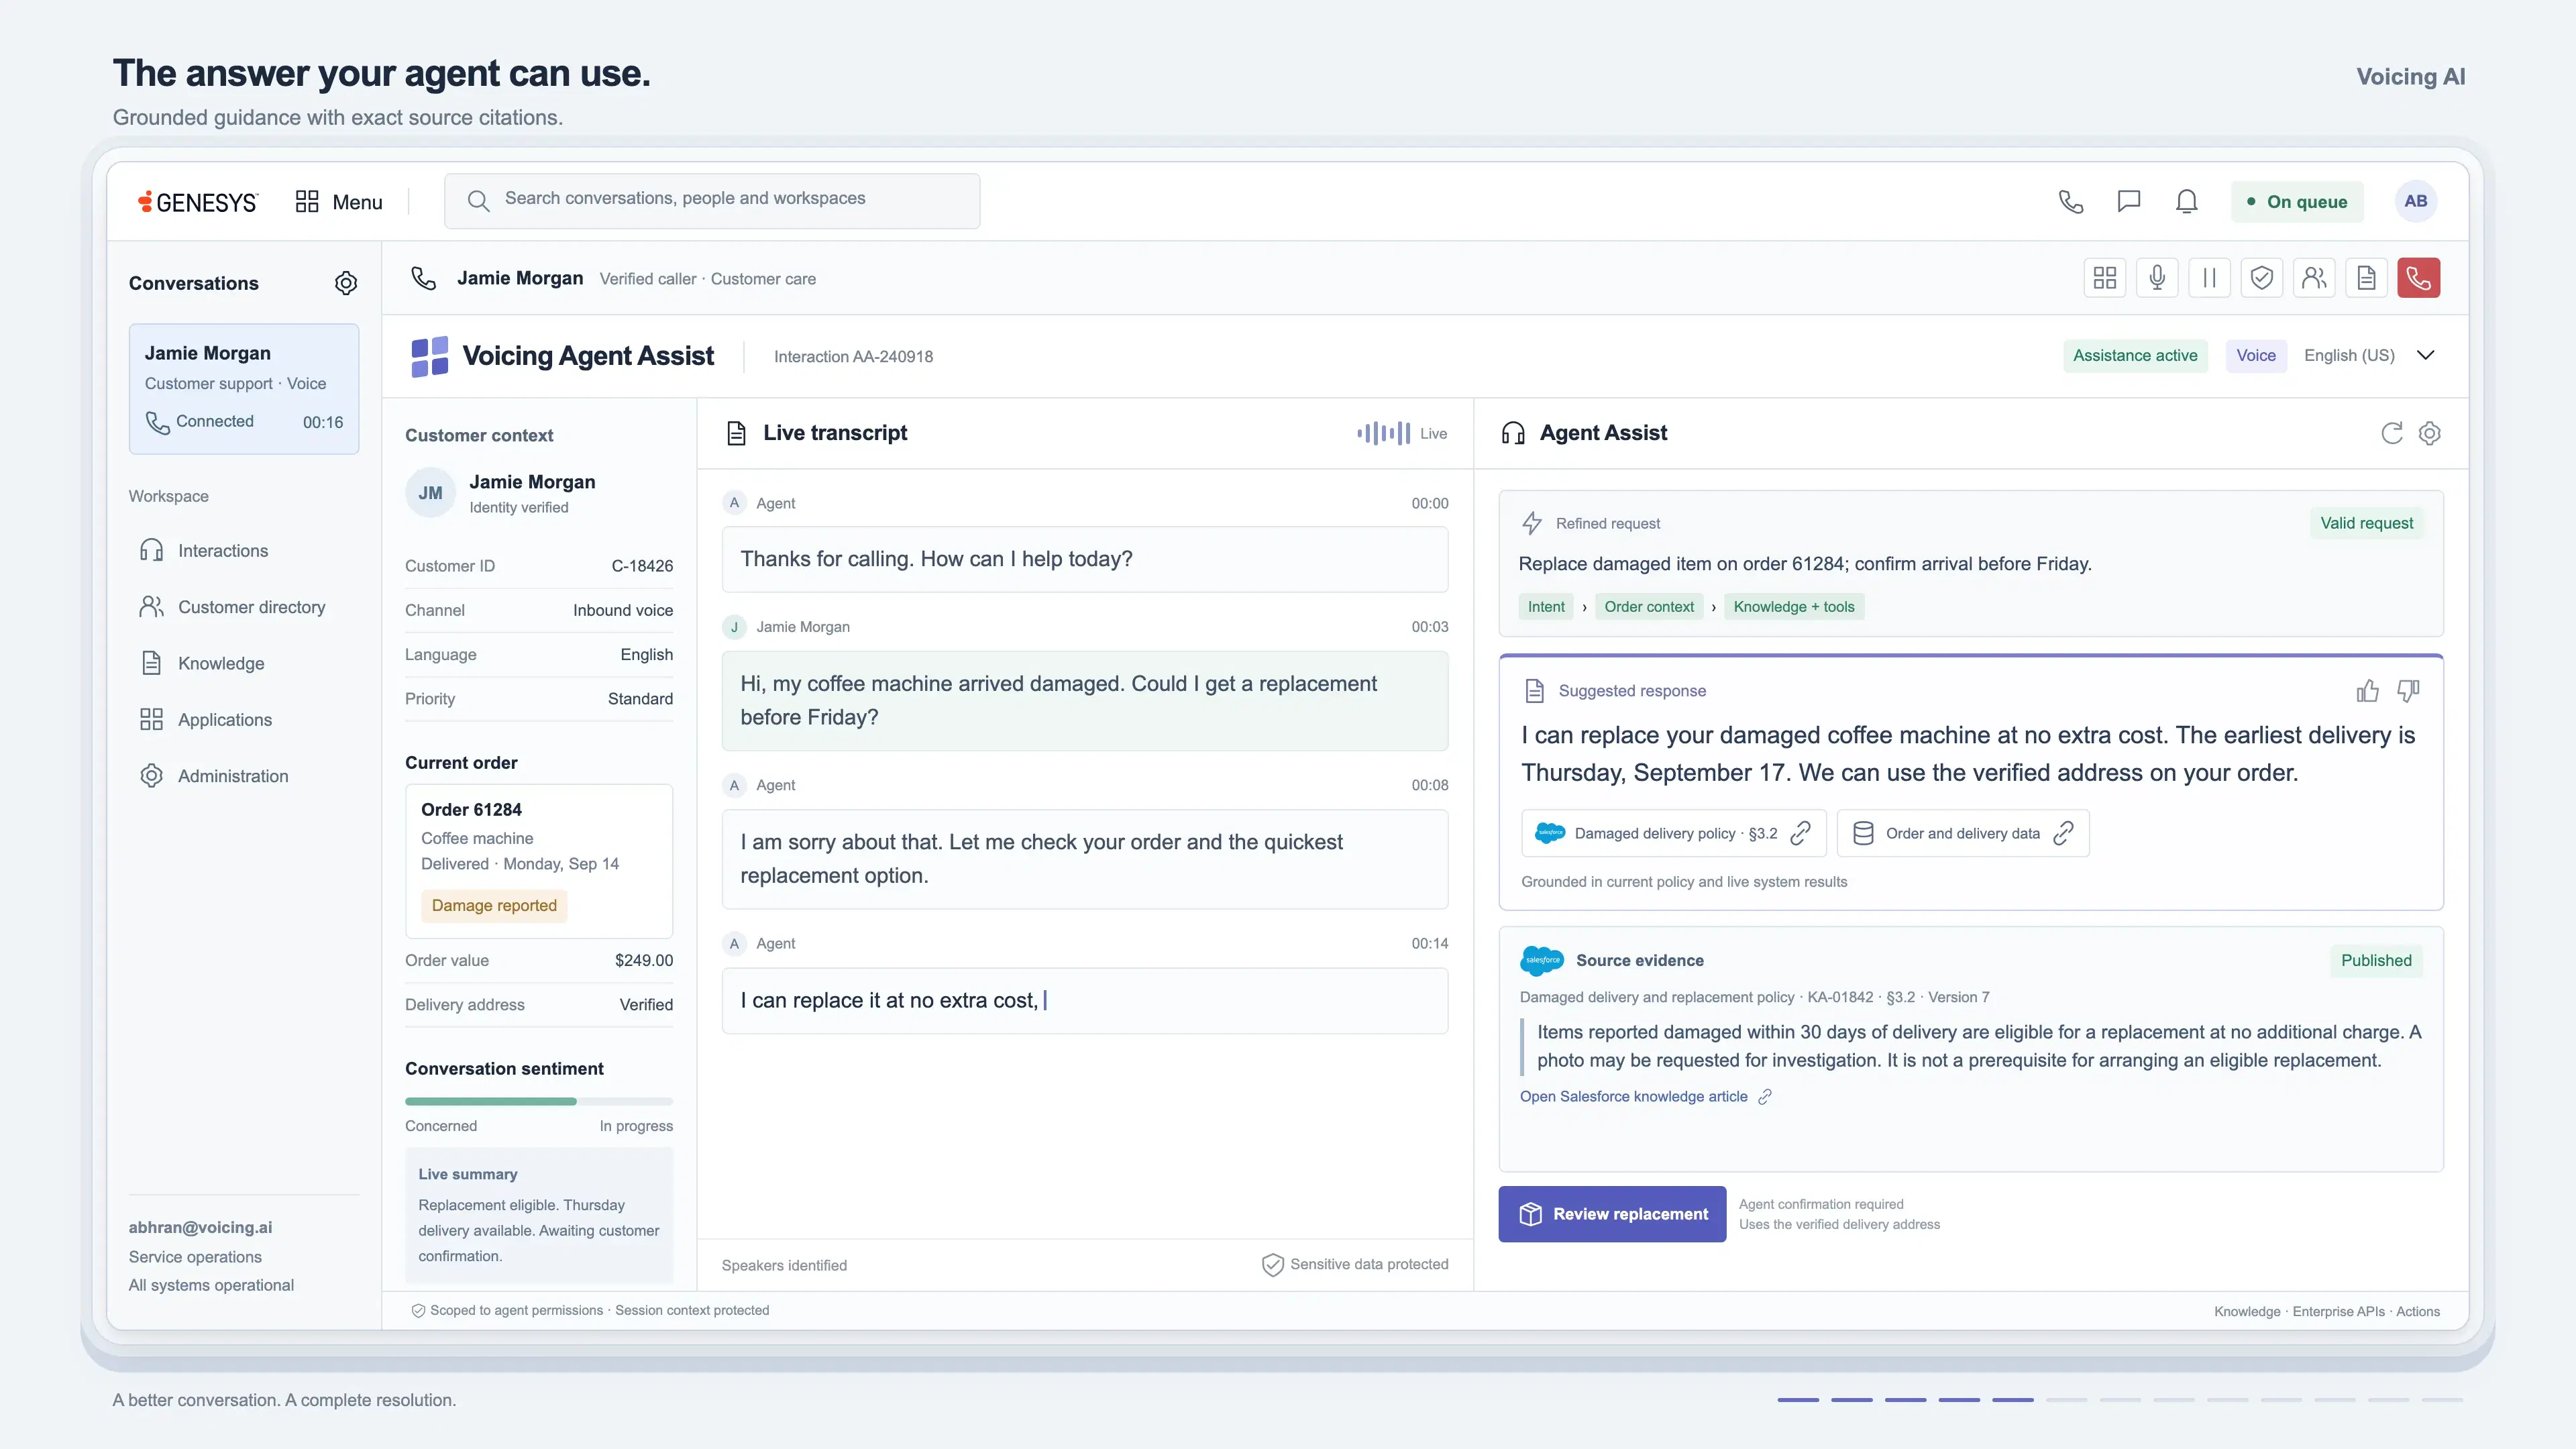Open Salesforce knowledge article link

click(1645, 1097)
